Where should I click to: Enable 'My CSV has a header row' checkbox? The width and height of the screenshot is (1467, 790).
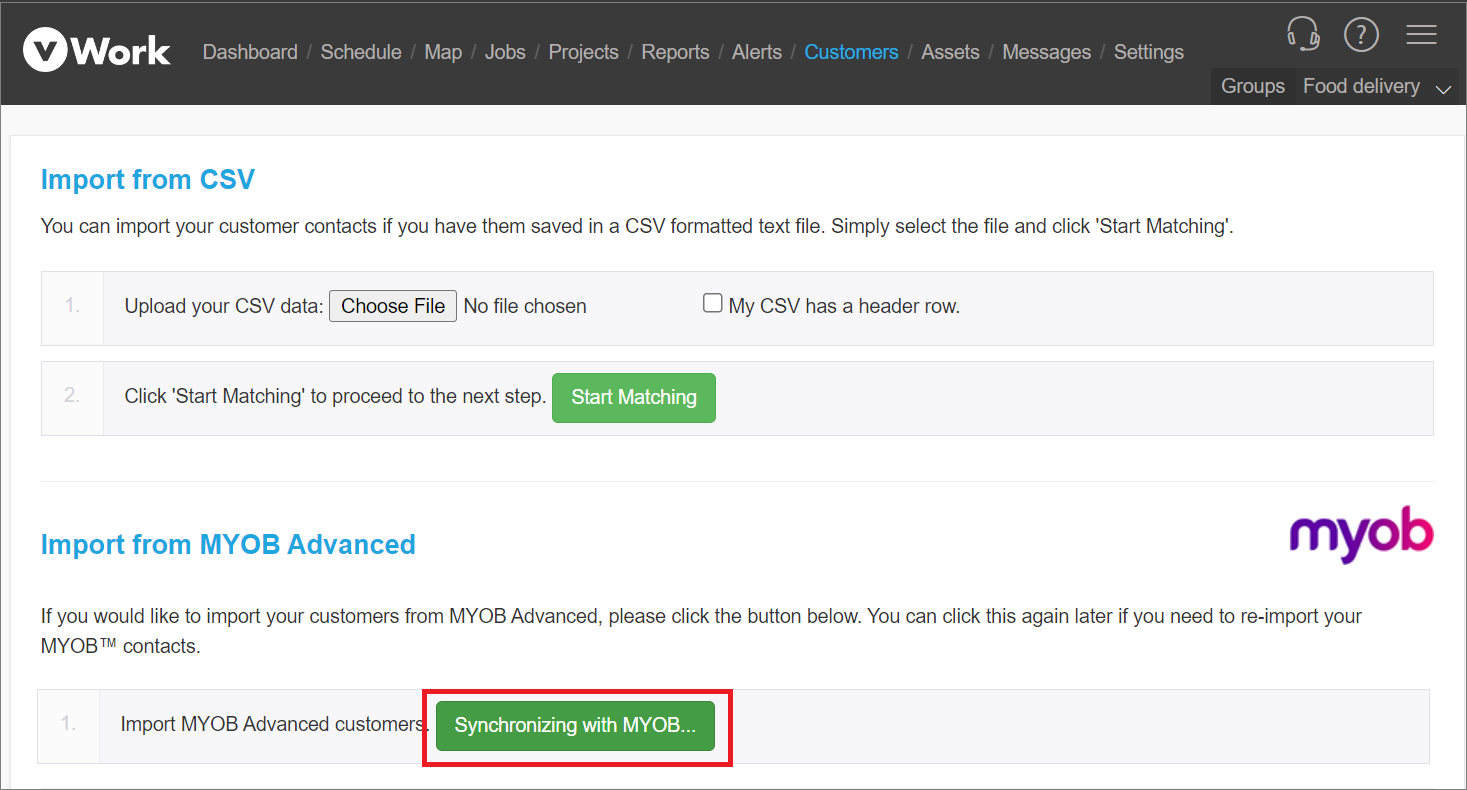(713, 303)
